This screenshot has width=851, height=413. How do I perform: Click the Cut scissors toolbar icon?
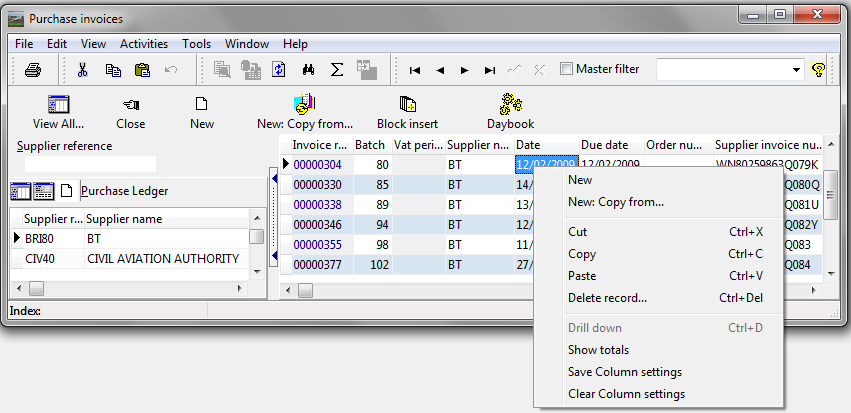(x=83, y=70)
